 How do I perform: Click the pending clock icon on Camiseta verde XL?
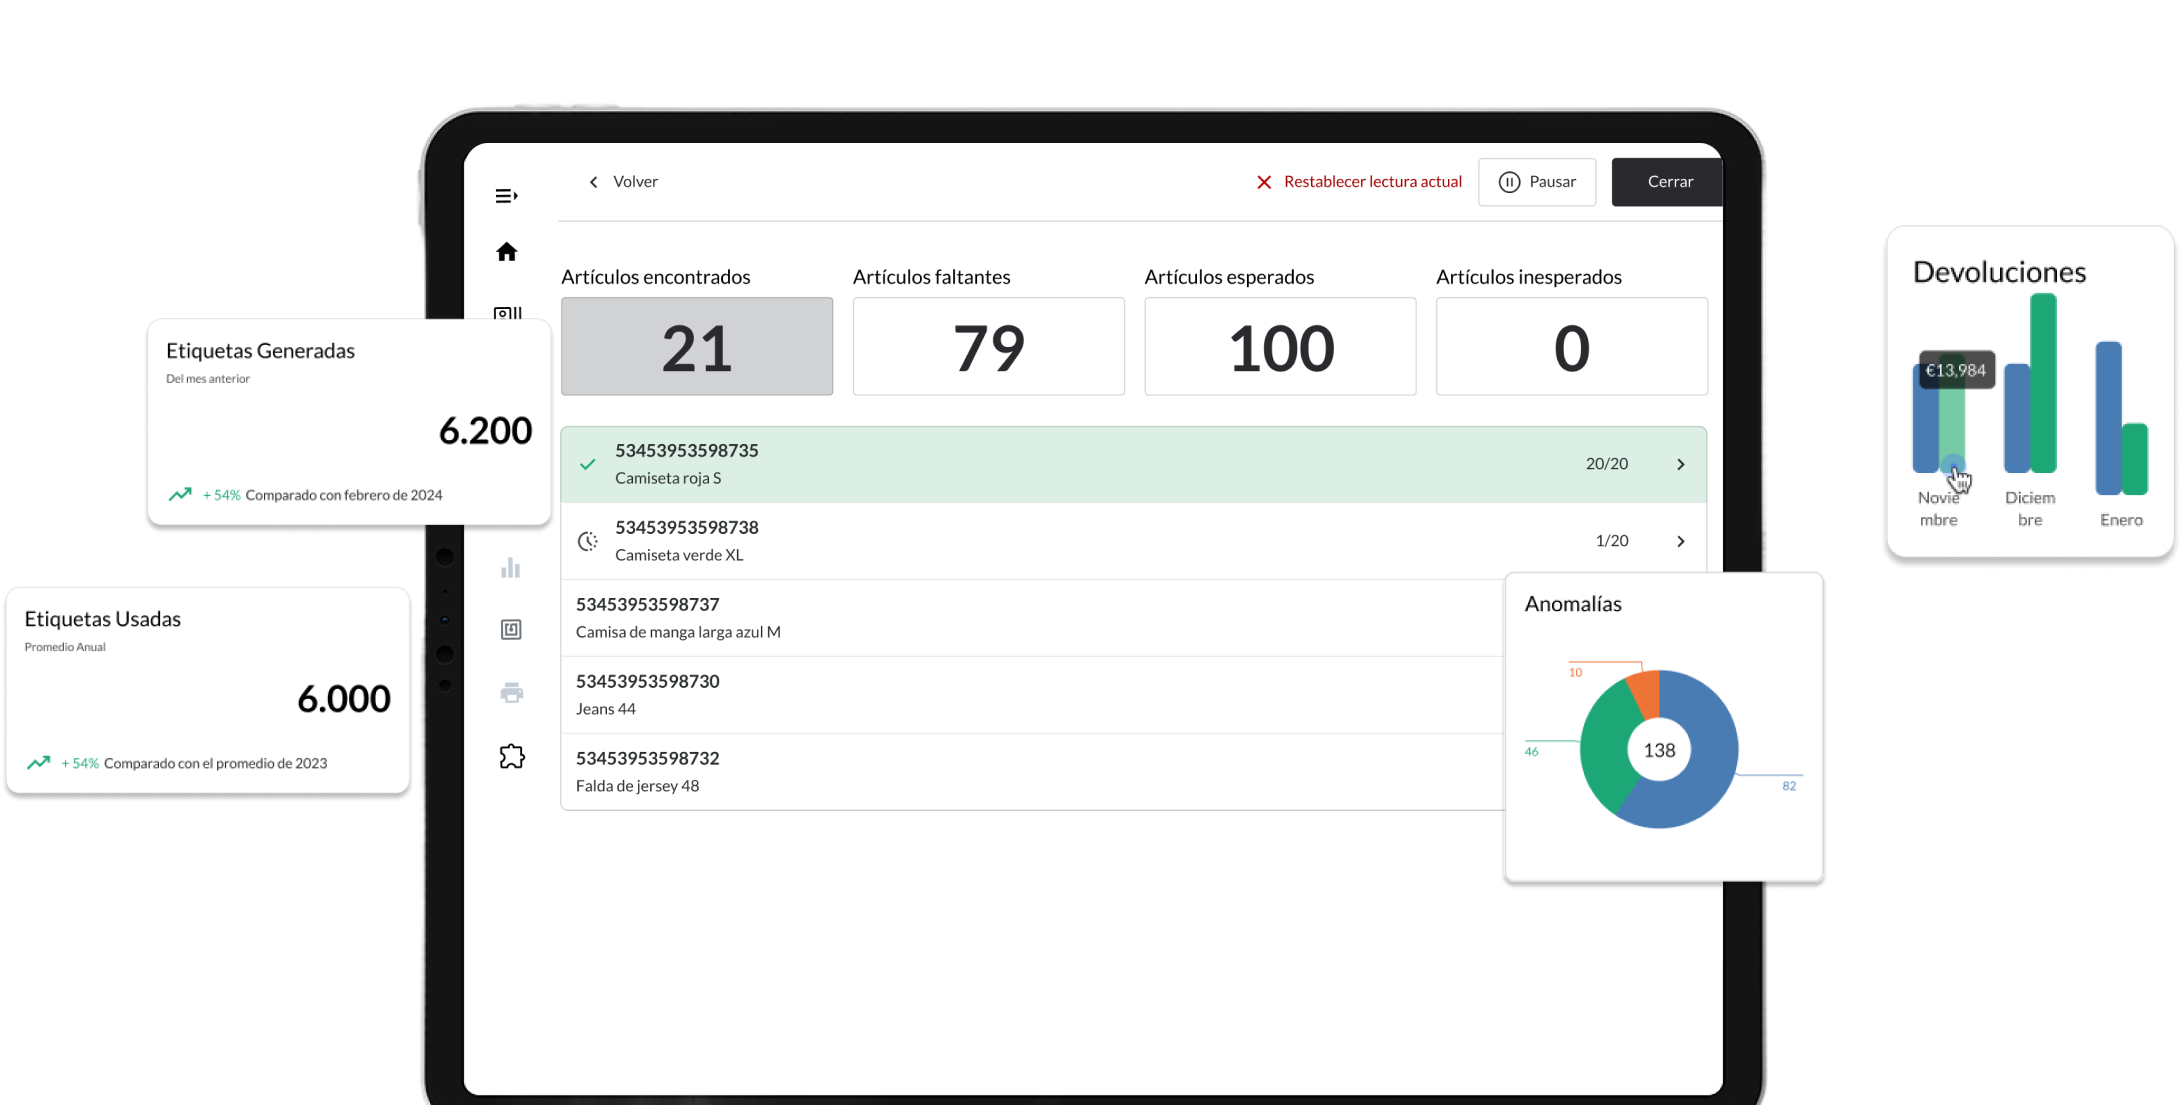pos(588,541)
